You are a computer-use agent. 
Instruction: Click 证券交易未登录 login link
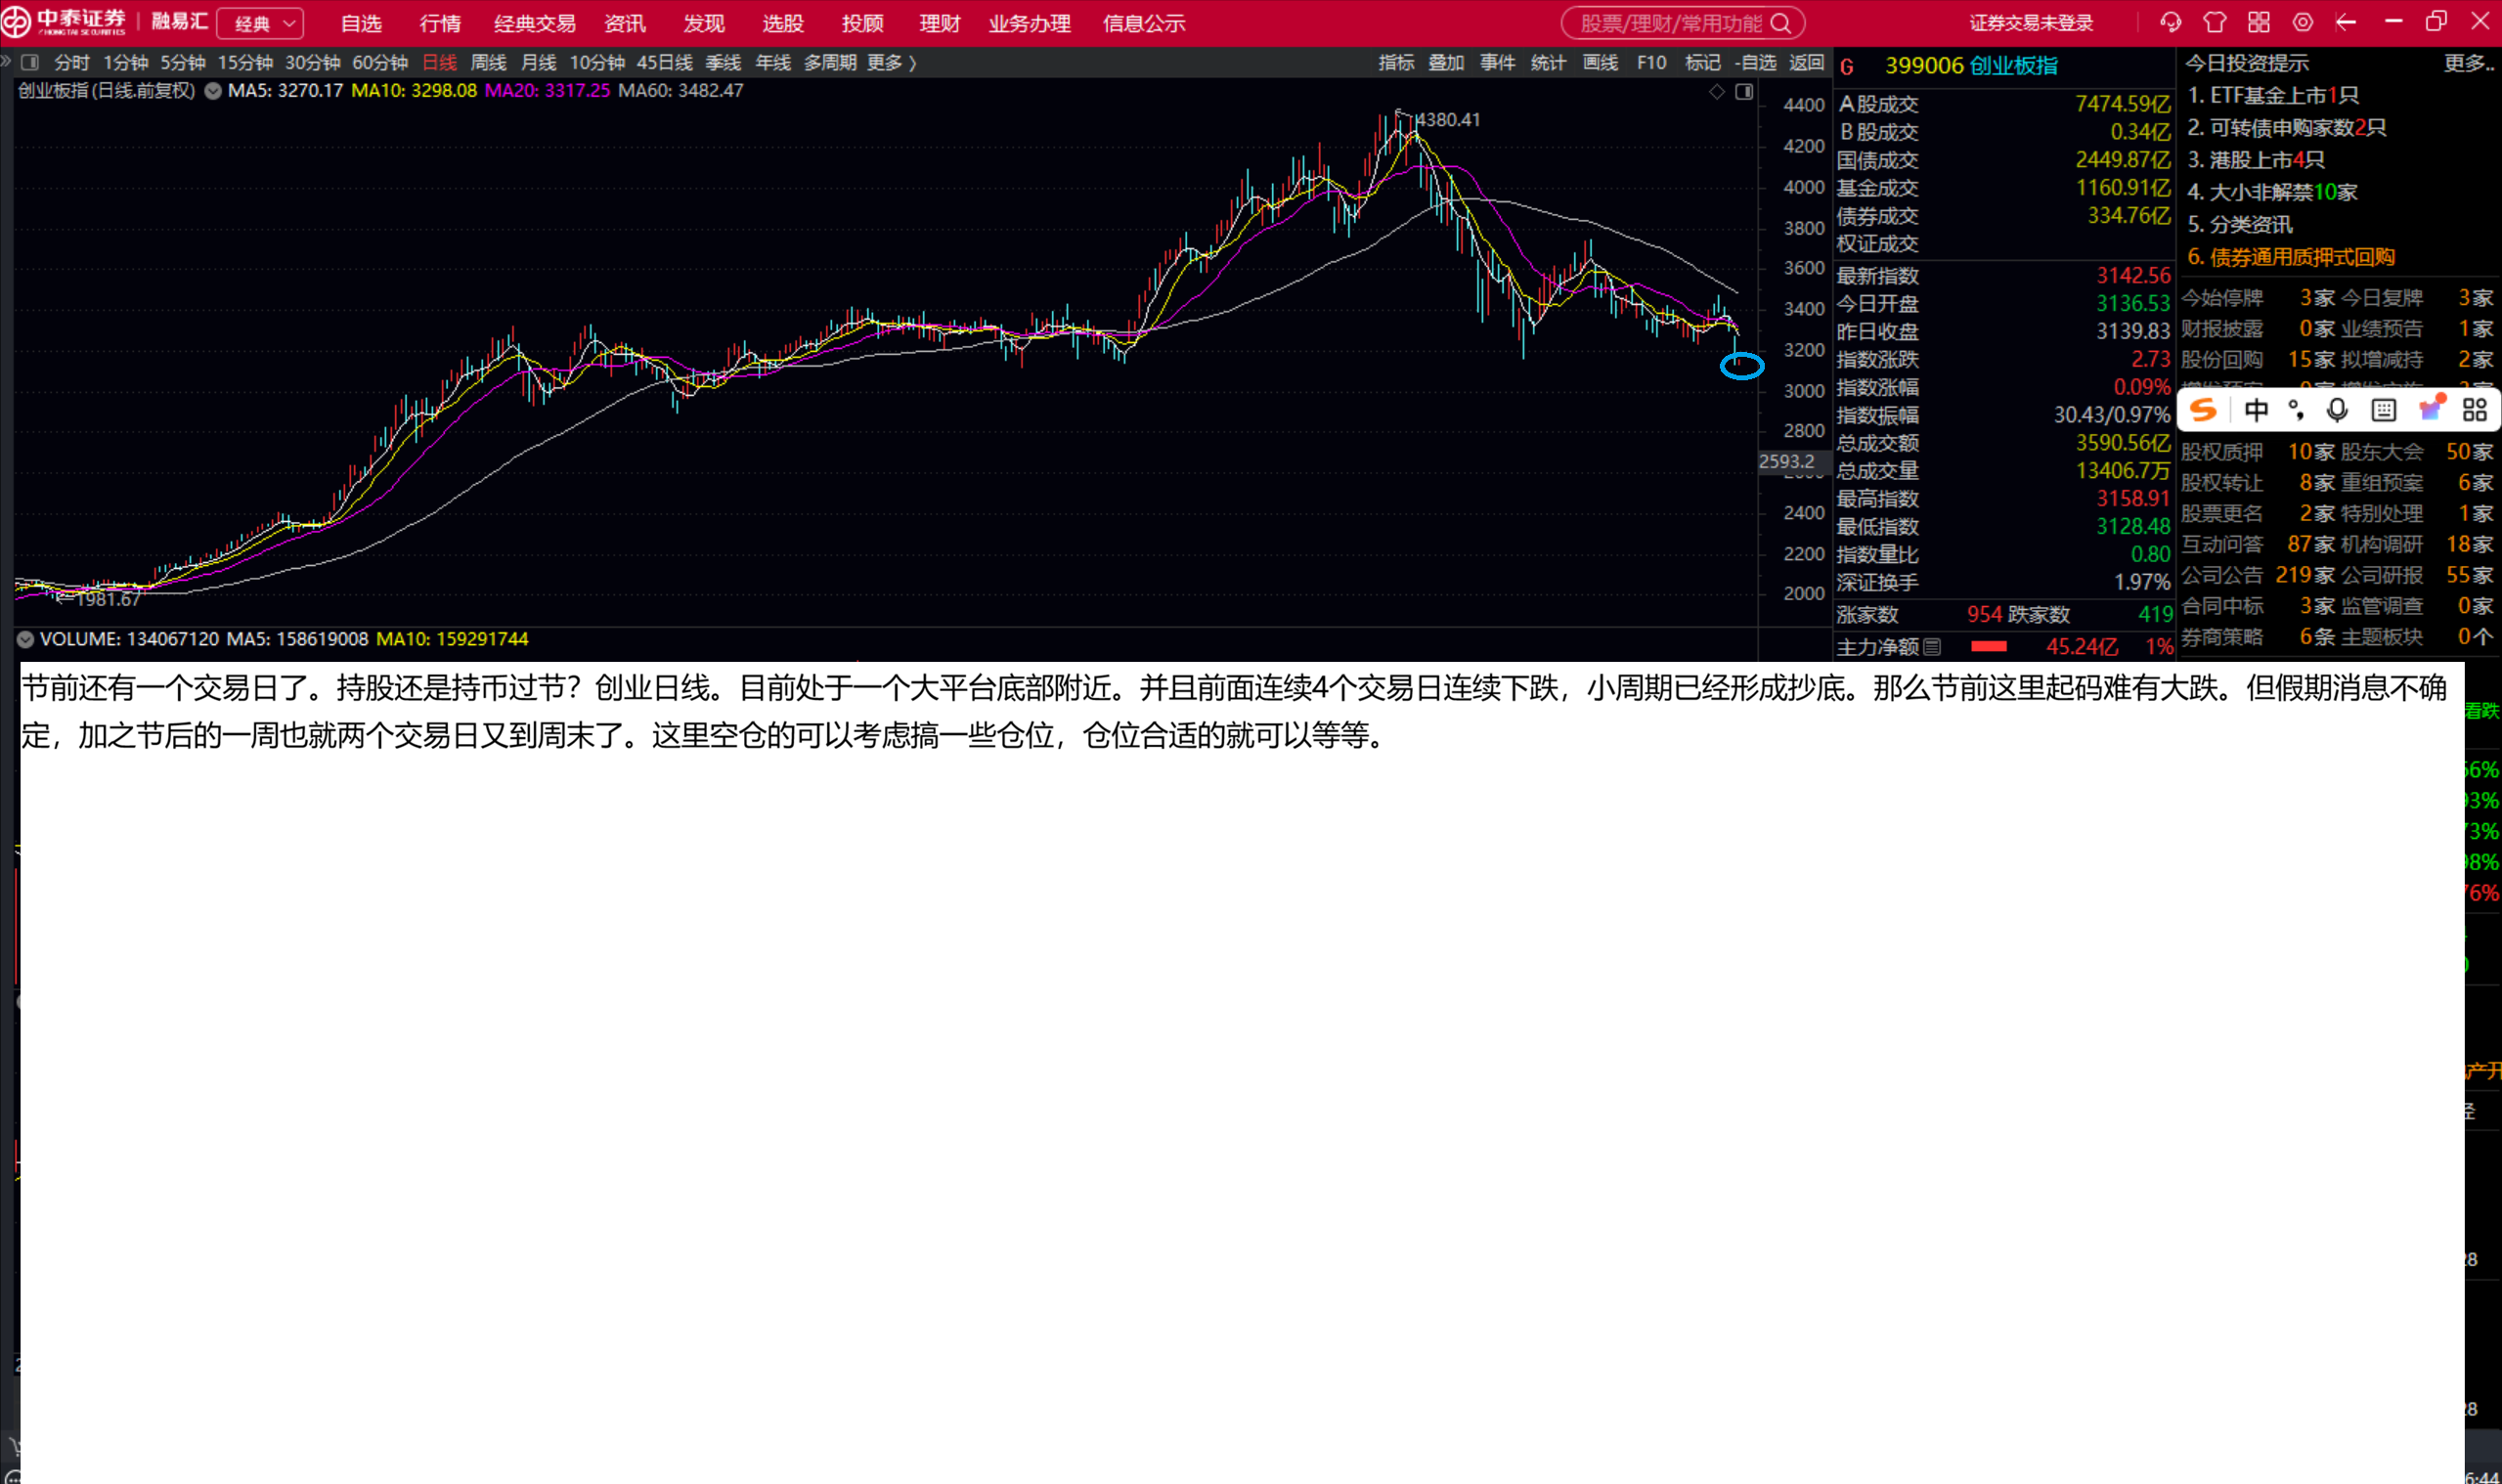click(x=2031, y=23)
